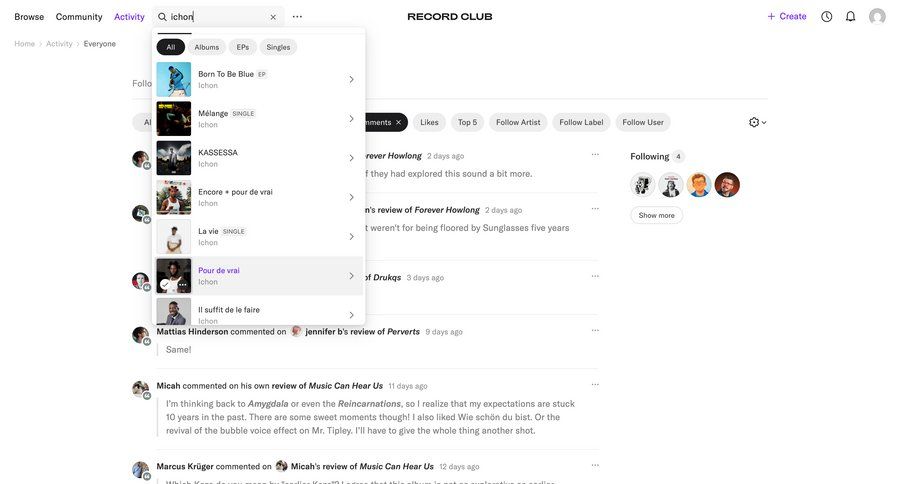Viewport: 900px width, 484px height.
Task: Open the Activity menu
Action: (129, 17)
